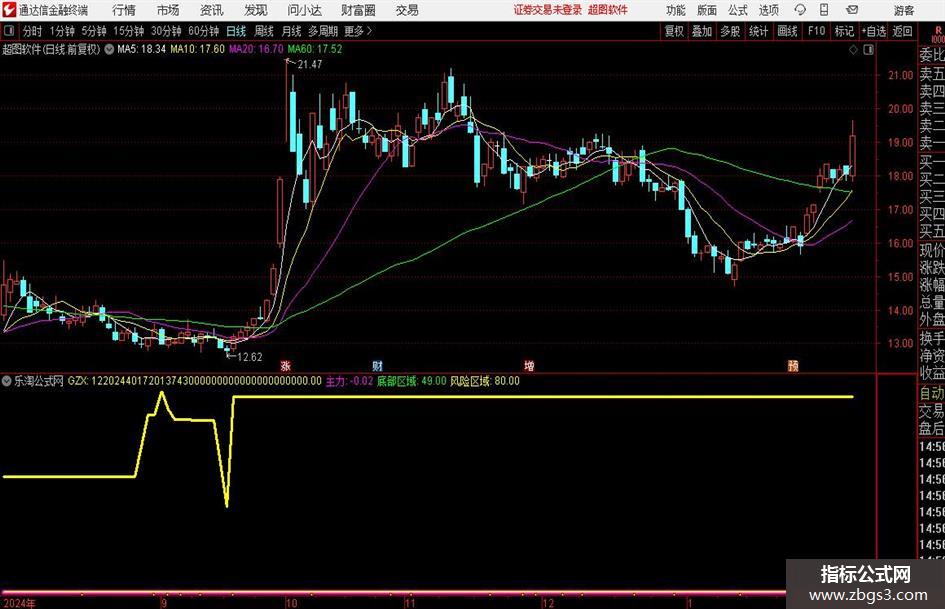Viewport: 945px width, 609px height.
Task: Toggle the side panel icon atop chart
Action: [868, 49]
